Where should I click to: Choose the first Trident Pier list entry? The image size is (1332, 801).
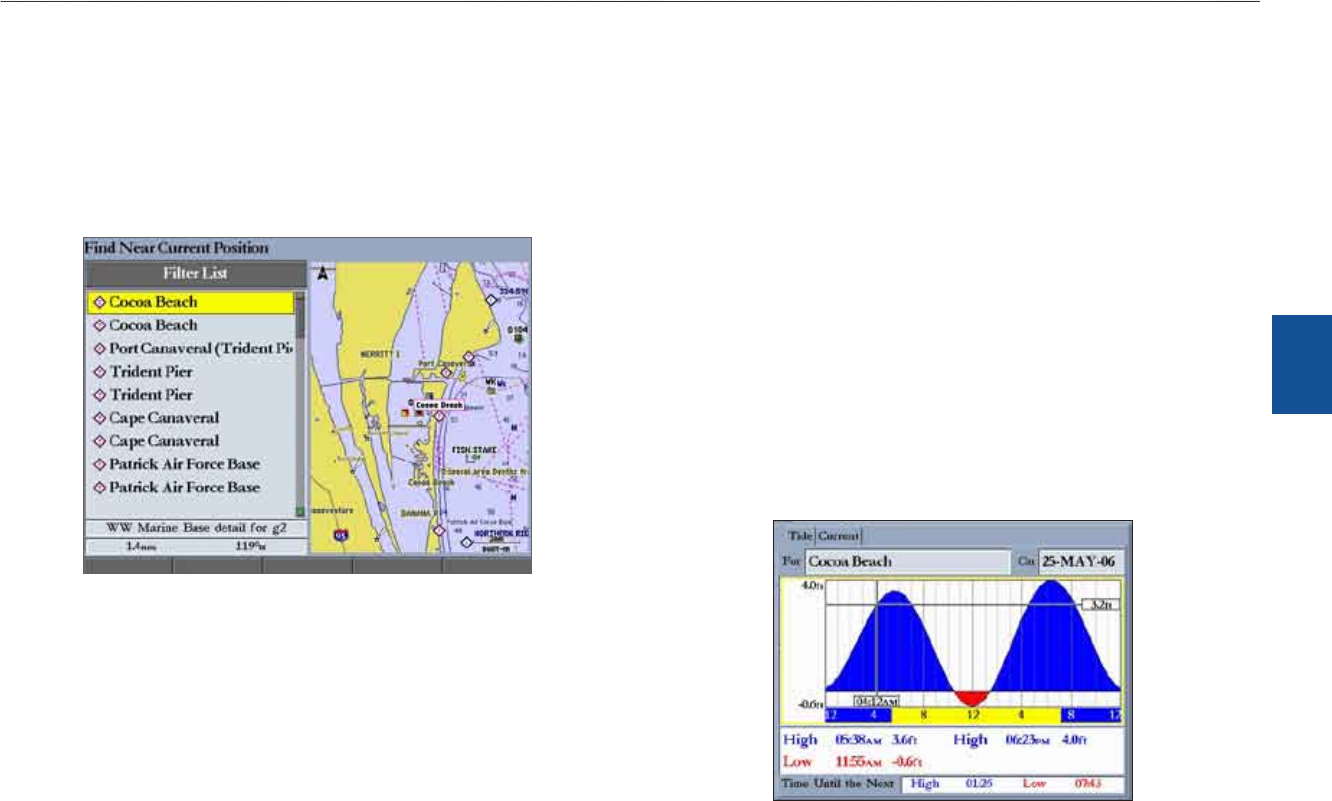point(151,372)
